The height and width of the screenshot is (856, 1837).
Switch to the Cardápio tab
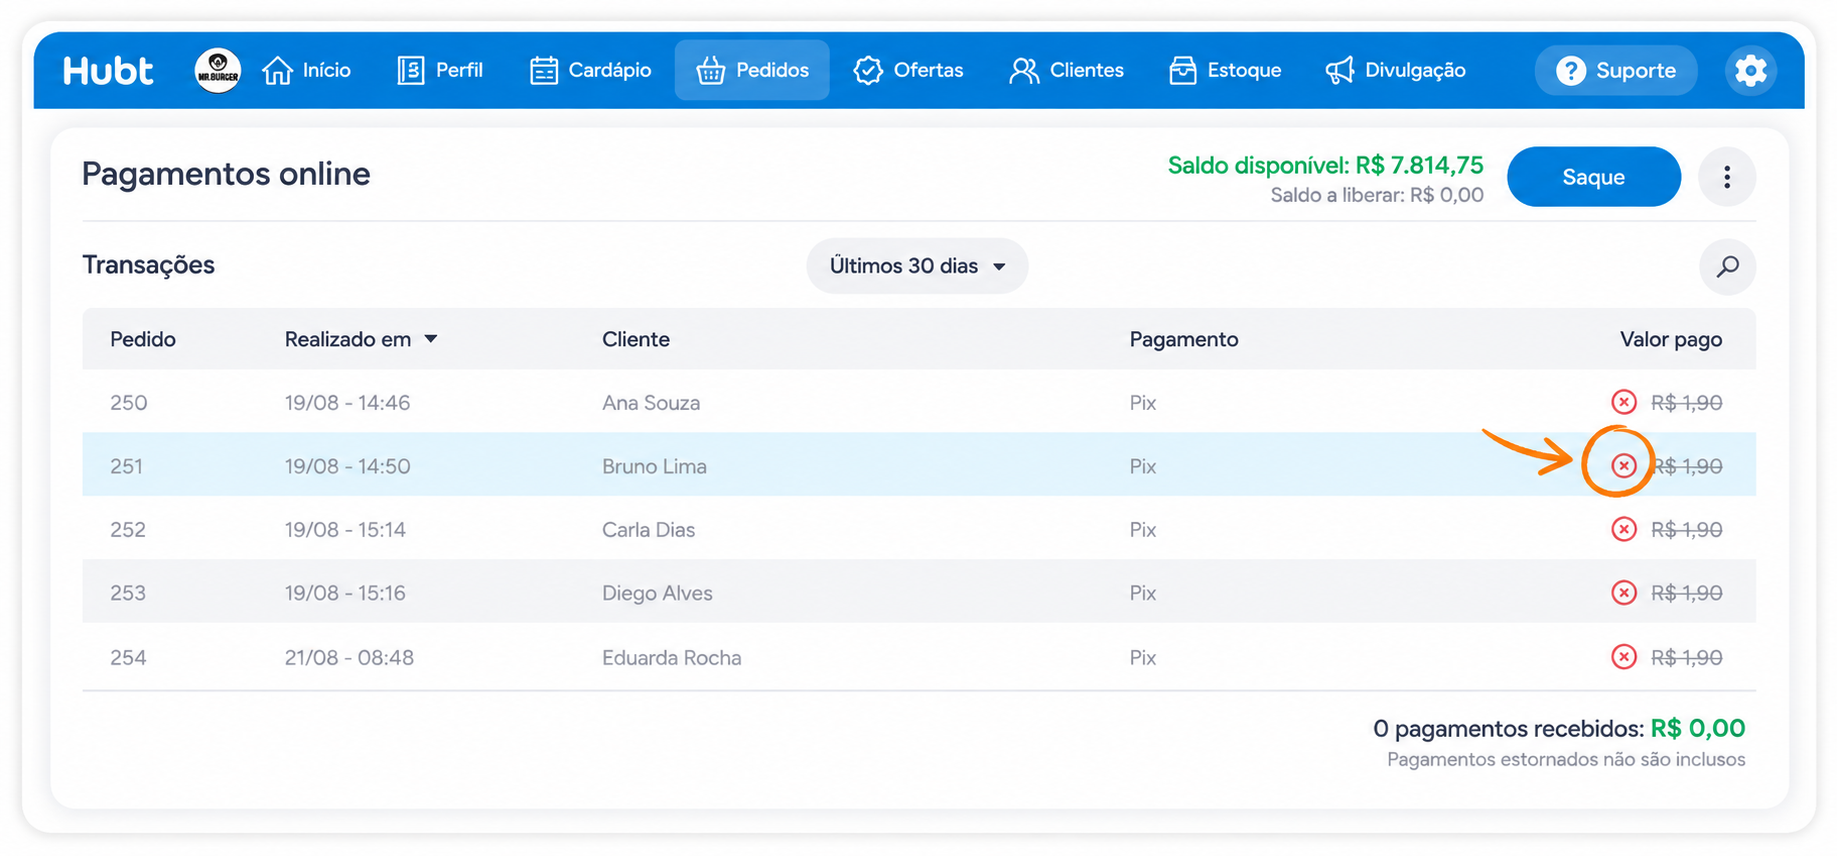coord(590,70)
